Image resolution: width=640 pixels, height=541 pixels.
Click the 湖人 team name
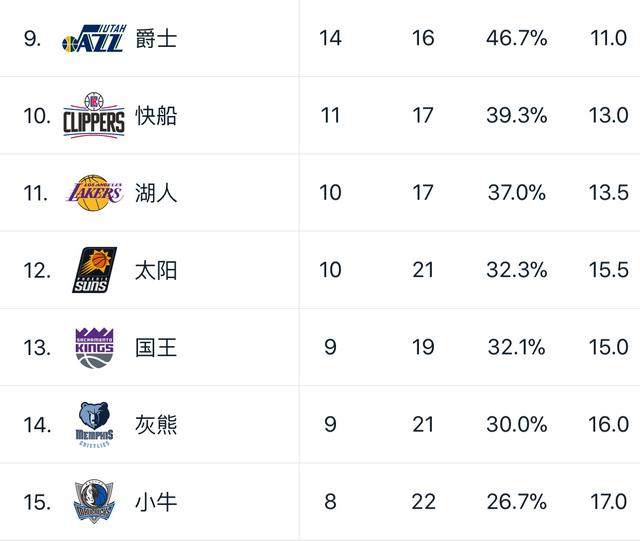[x=156, y=193]
